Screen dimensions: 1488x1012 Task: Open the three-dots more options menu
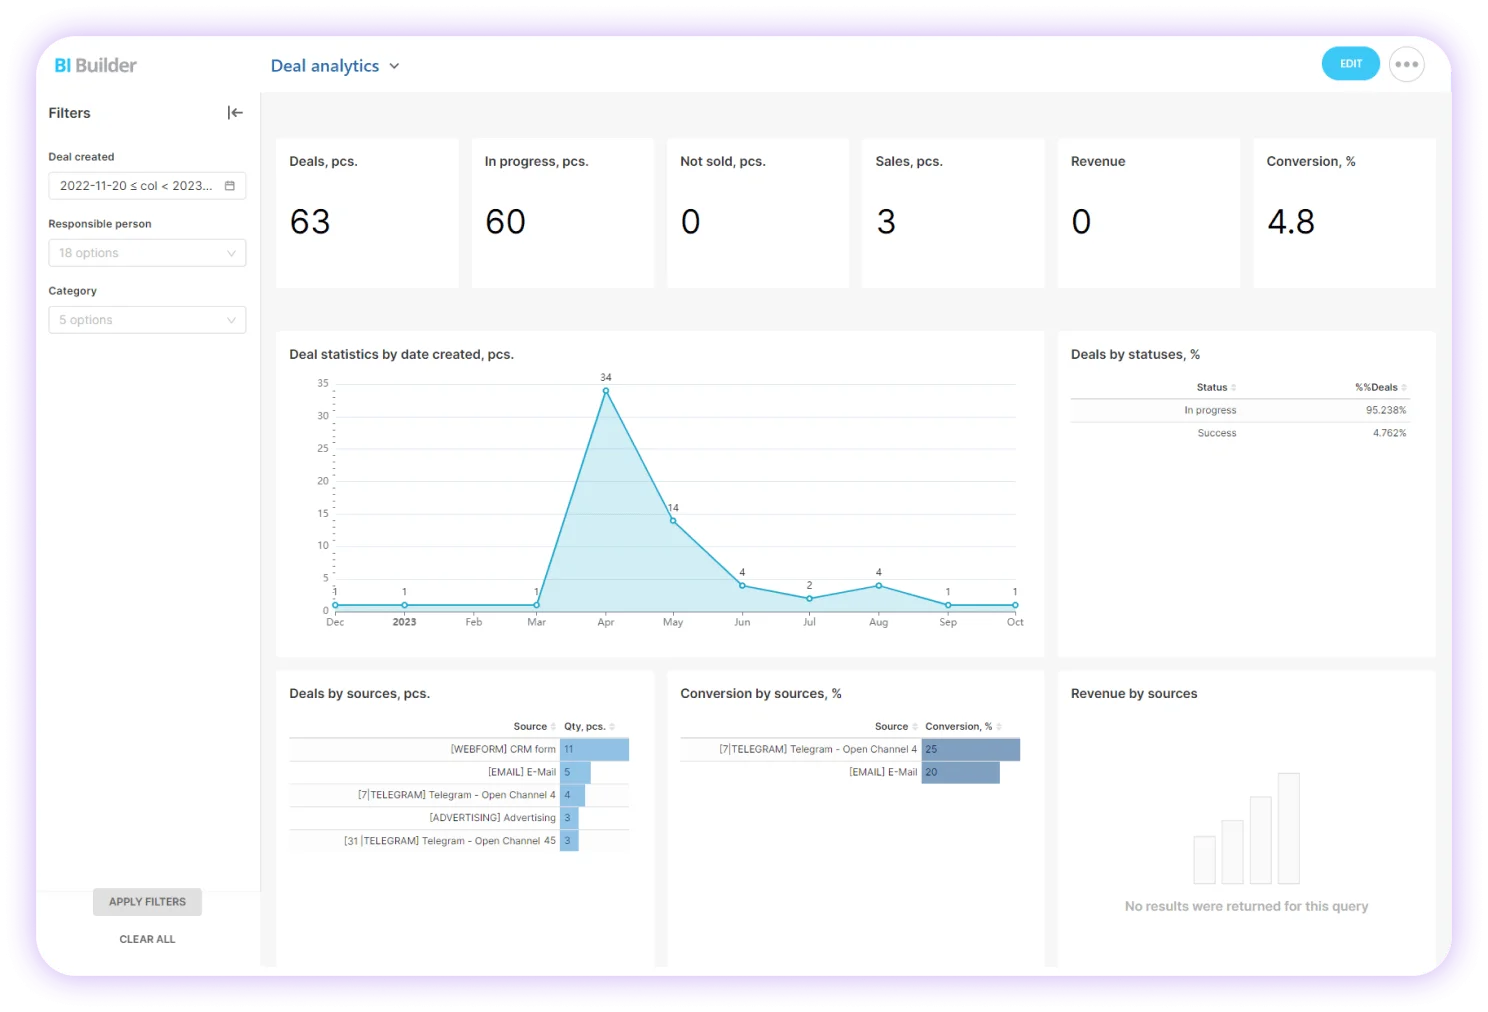click(1406, 64)
